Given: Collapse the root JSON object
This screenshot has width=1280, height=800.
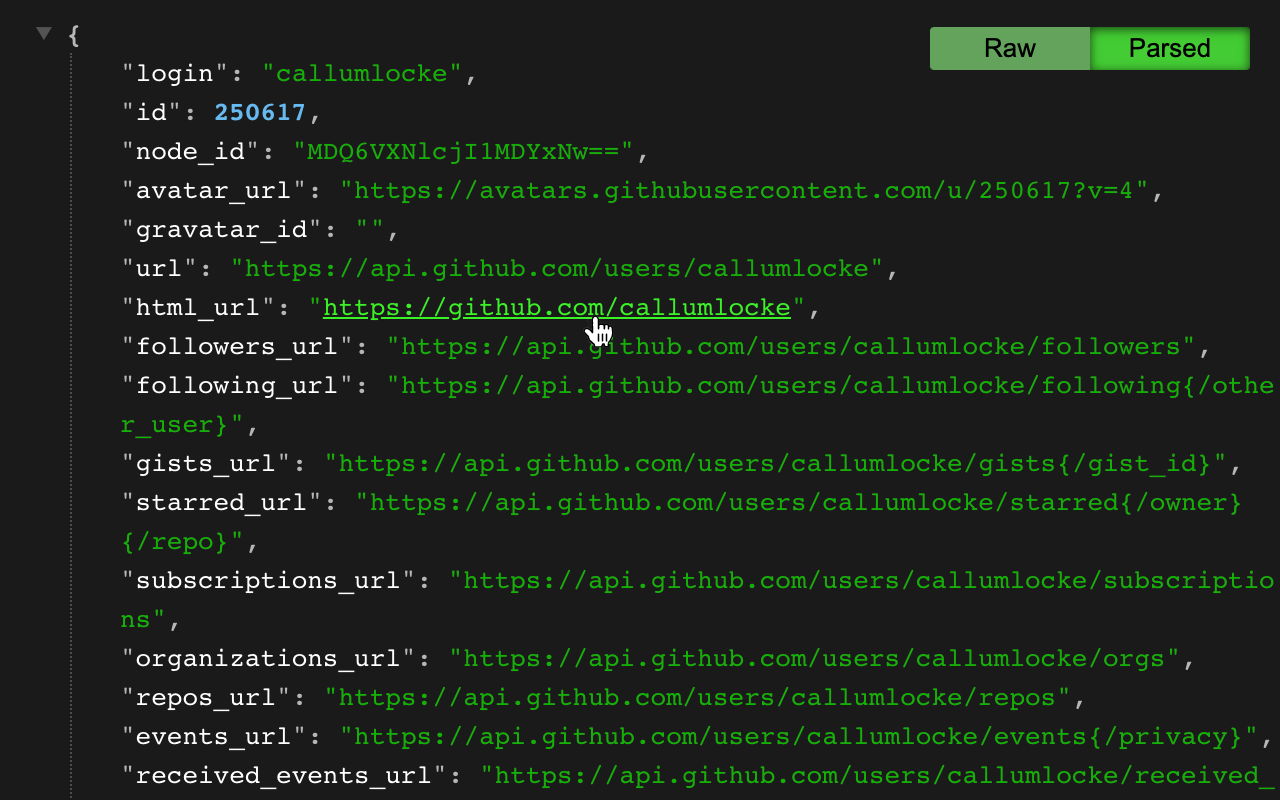Looking at the screenshot, I should (42, 33).
